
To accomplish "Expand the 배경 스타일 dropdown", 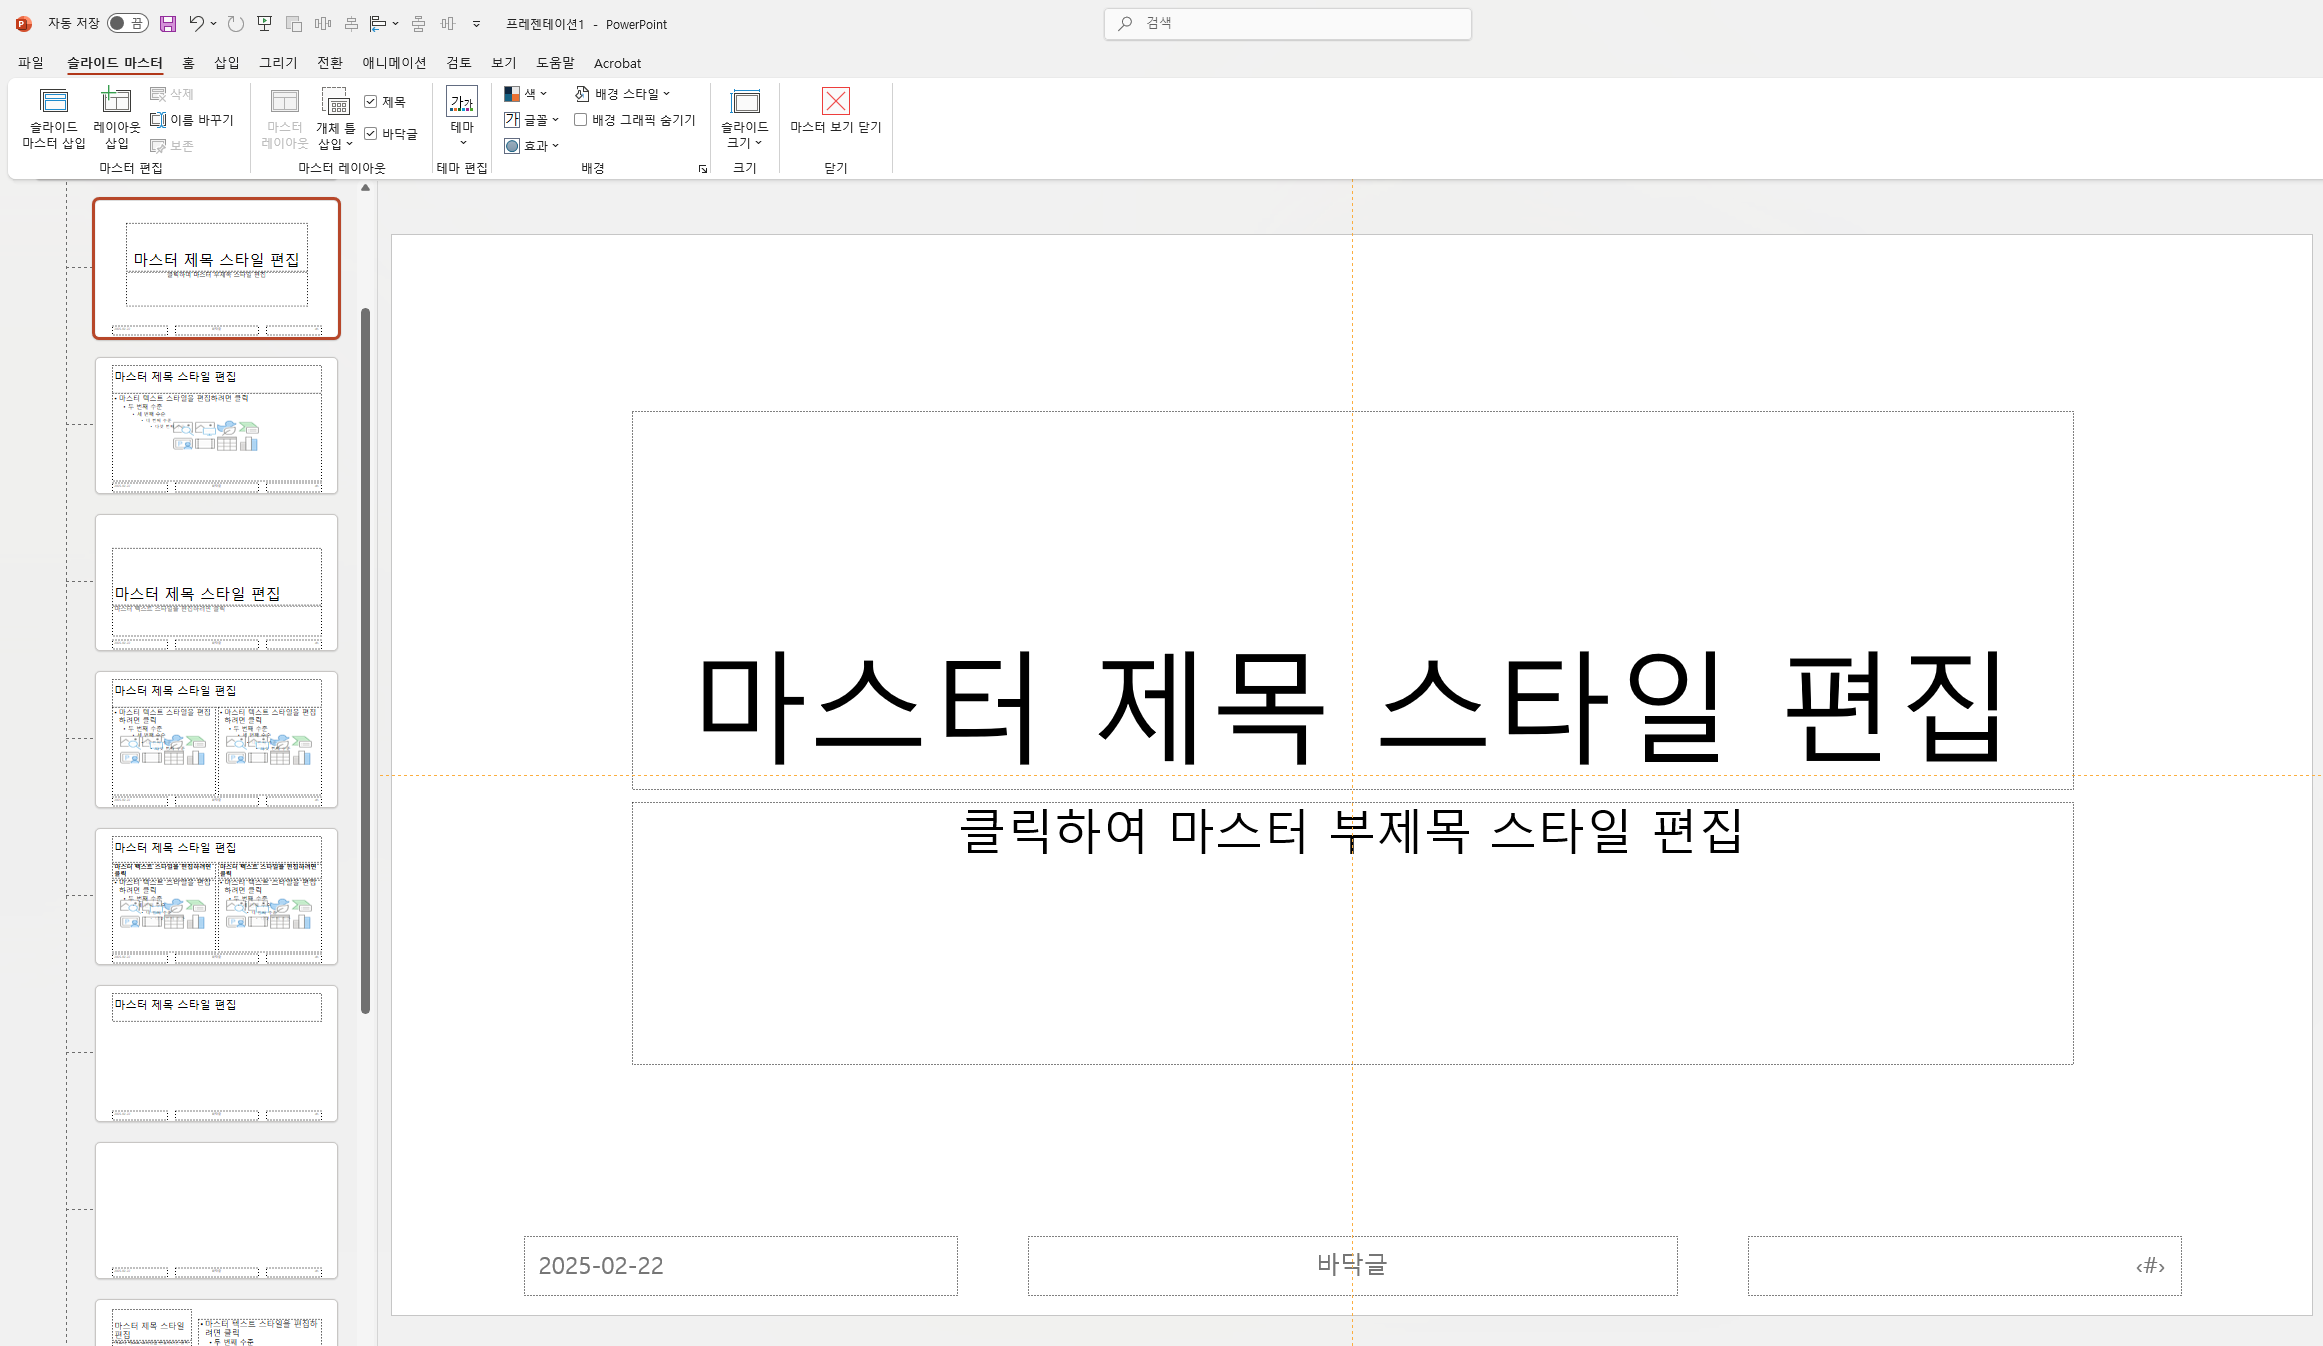I will 623,94.
